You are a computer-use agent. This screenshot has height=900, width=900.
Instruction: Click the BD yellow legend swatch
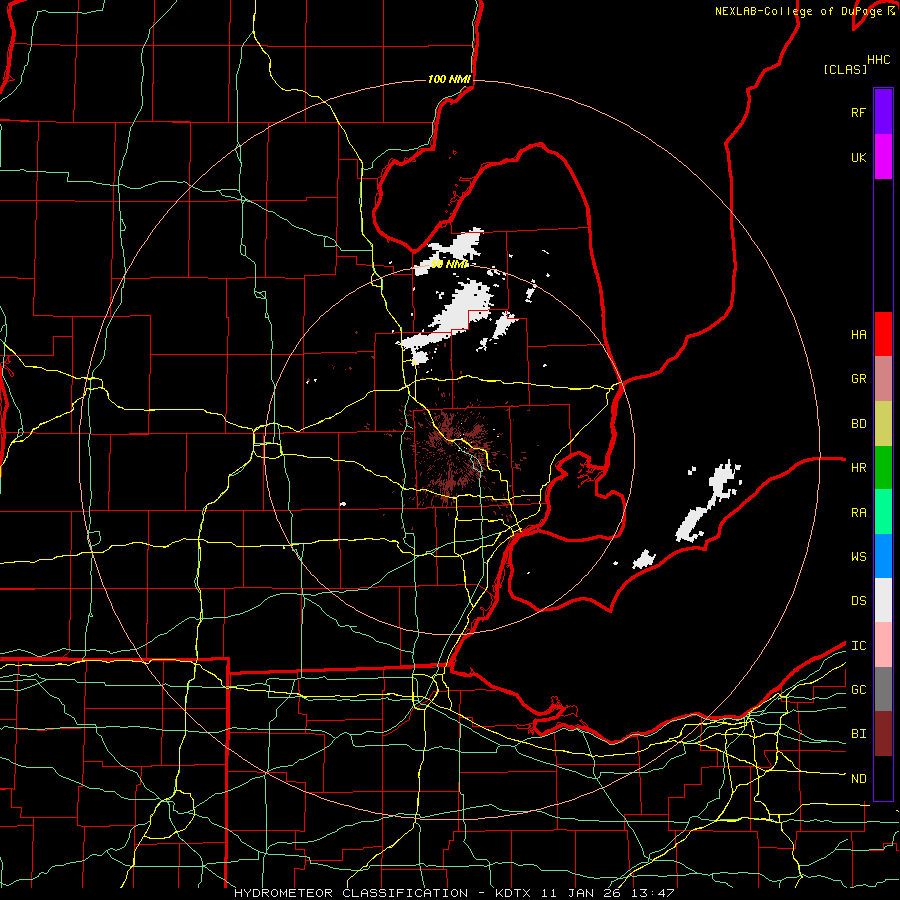[883, 424]
